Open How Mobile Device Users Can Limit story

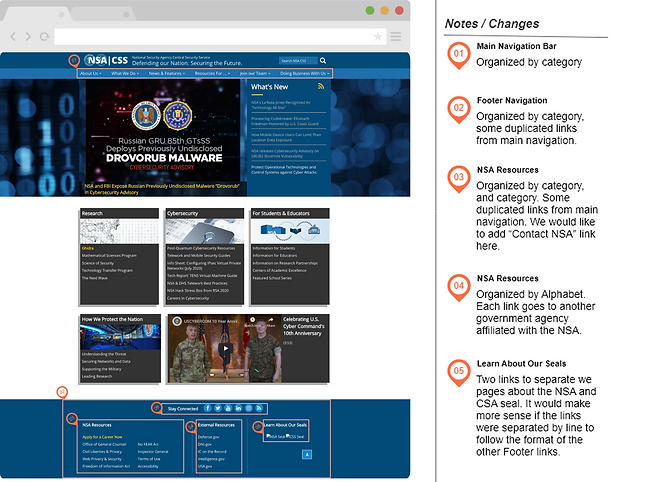[x=286, y=137]
